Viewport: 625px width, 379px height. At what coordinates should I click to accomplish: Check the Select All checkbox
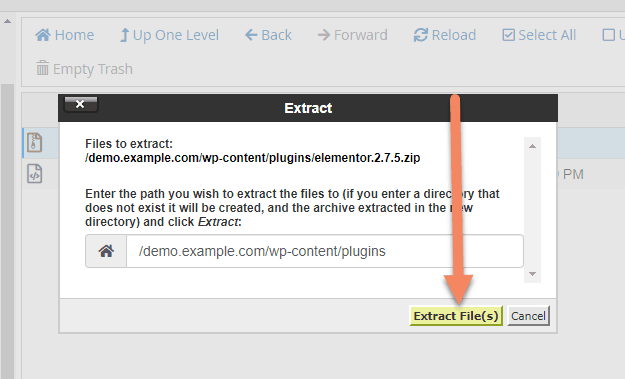coord(508,35)
